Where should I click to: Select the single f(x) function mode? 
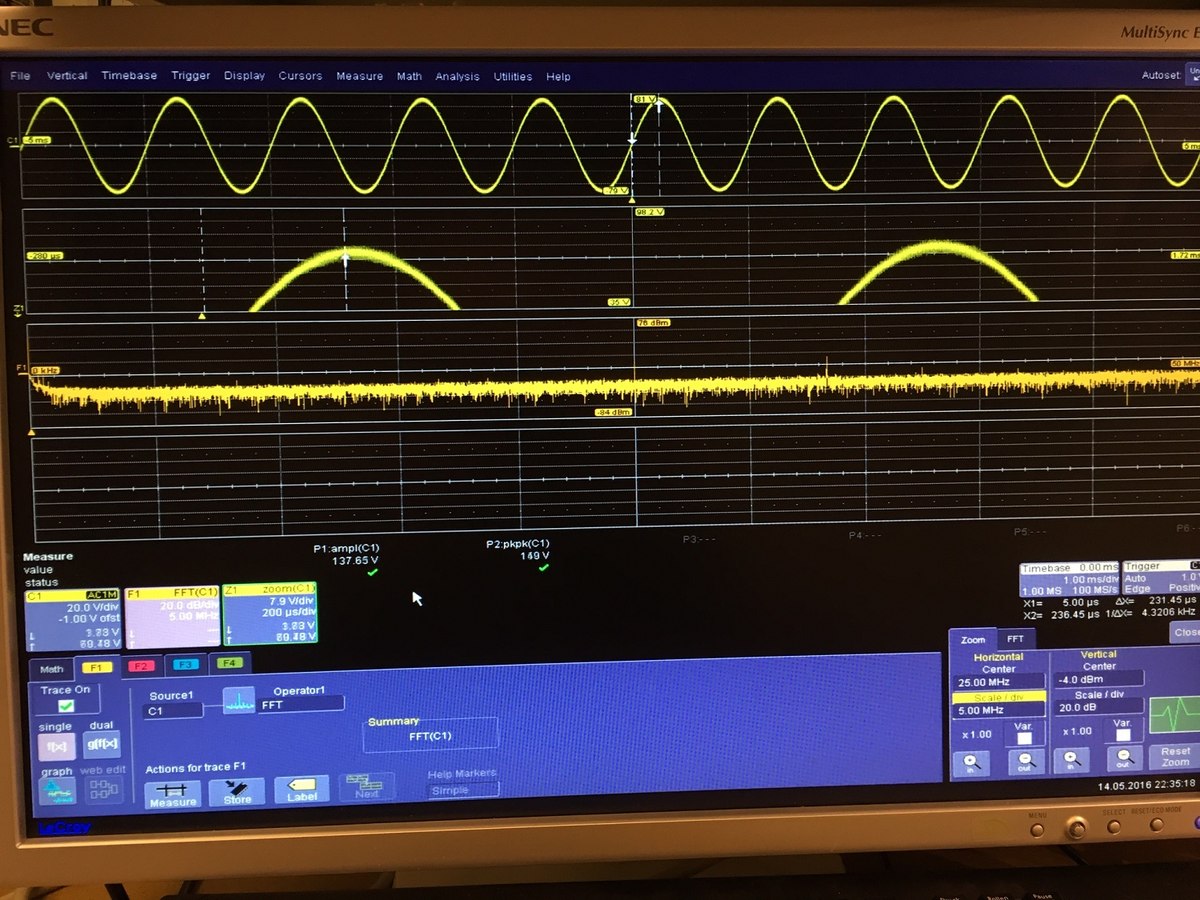click(x=56, y=745)
